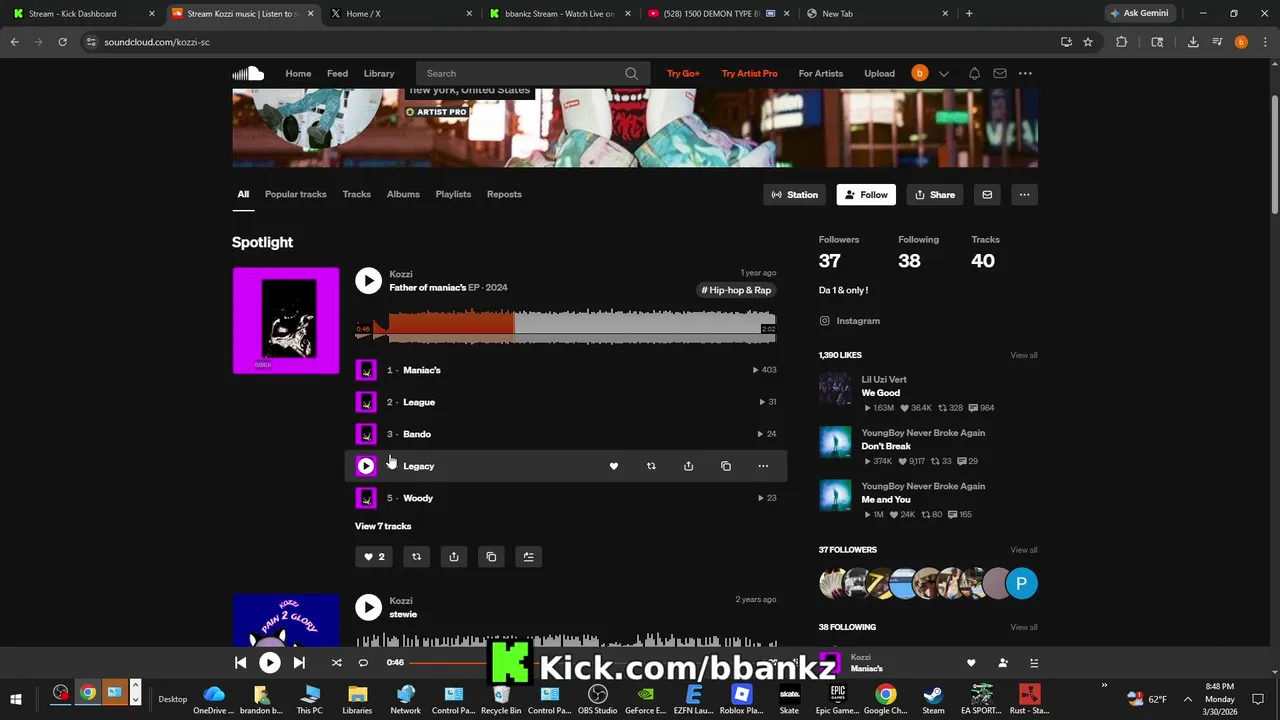Go to Feed in navigation
Image resolution: width=1280 pixels, height=720 pixels.
337,73
